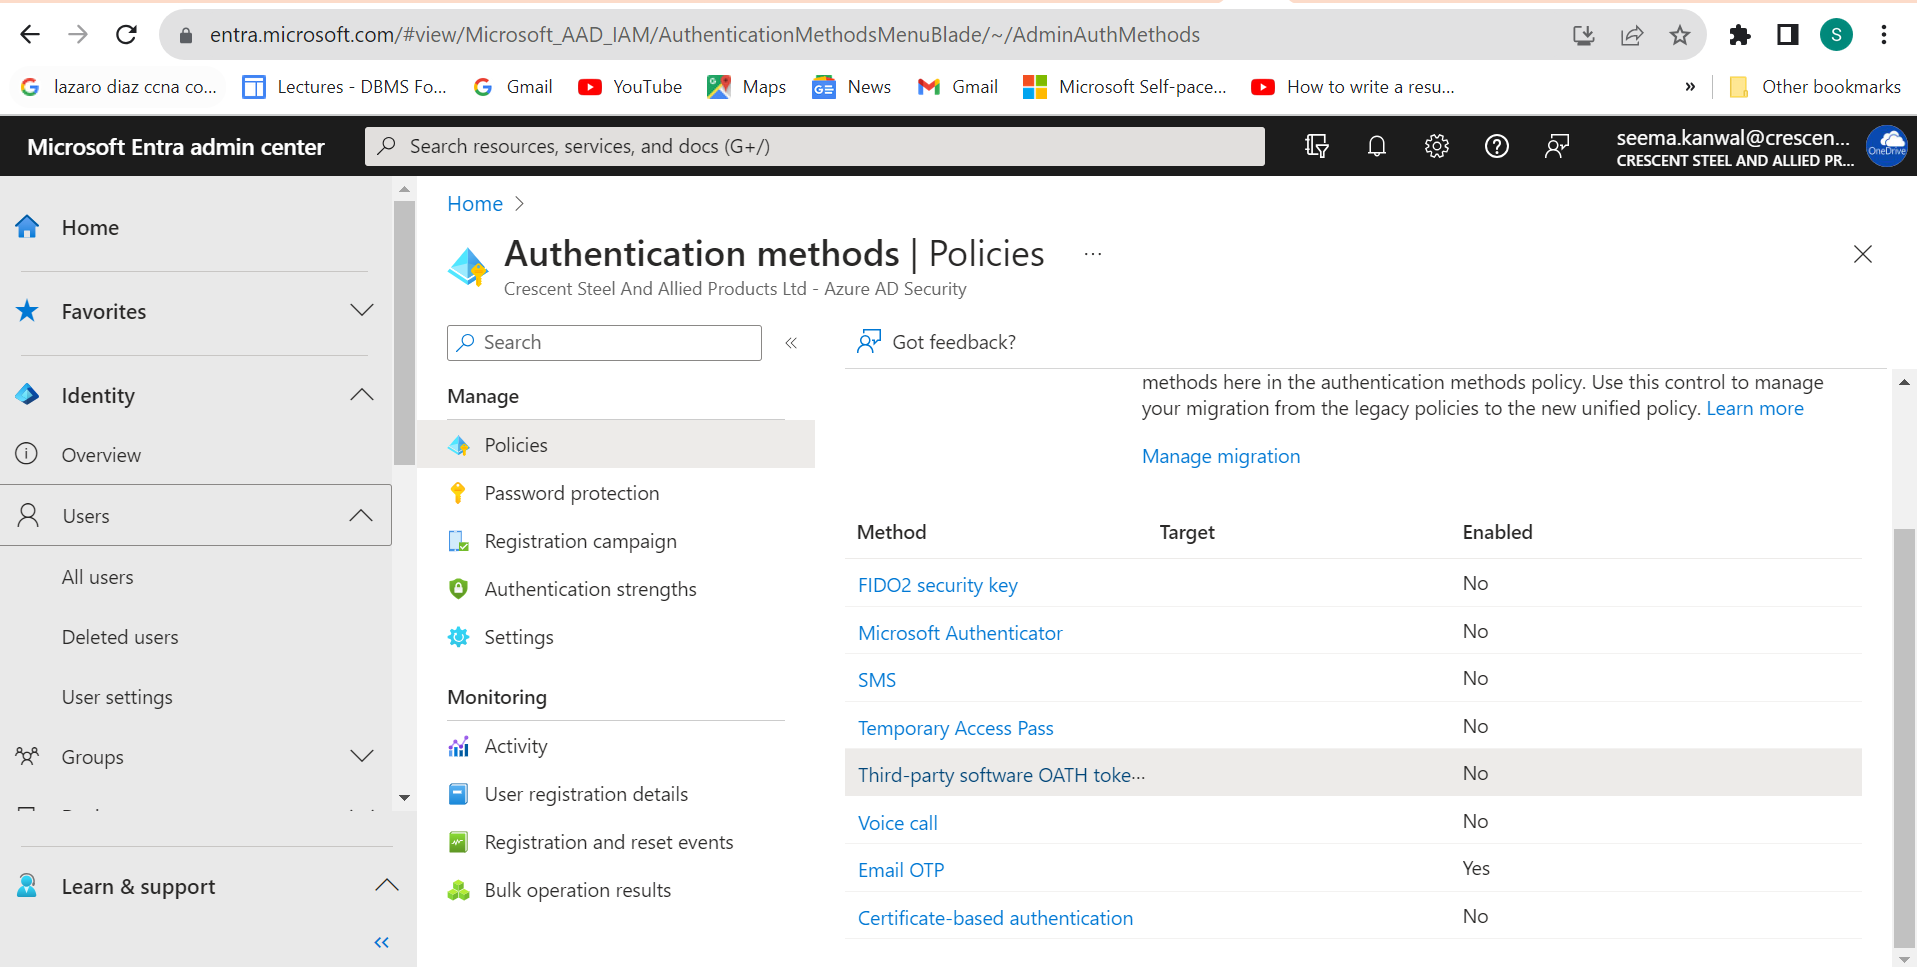Share this page using the share icon

pyautogui.click(x=1632, y=36)
